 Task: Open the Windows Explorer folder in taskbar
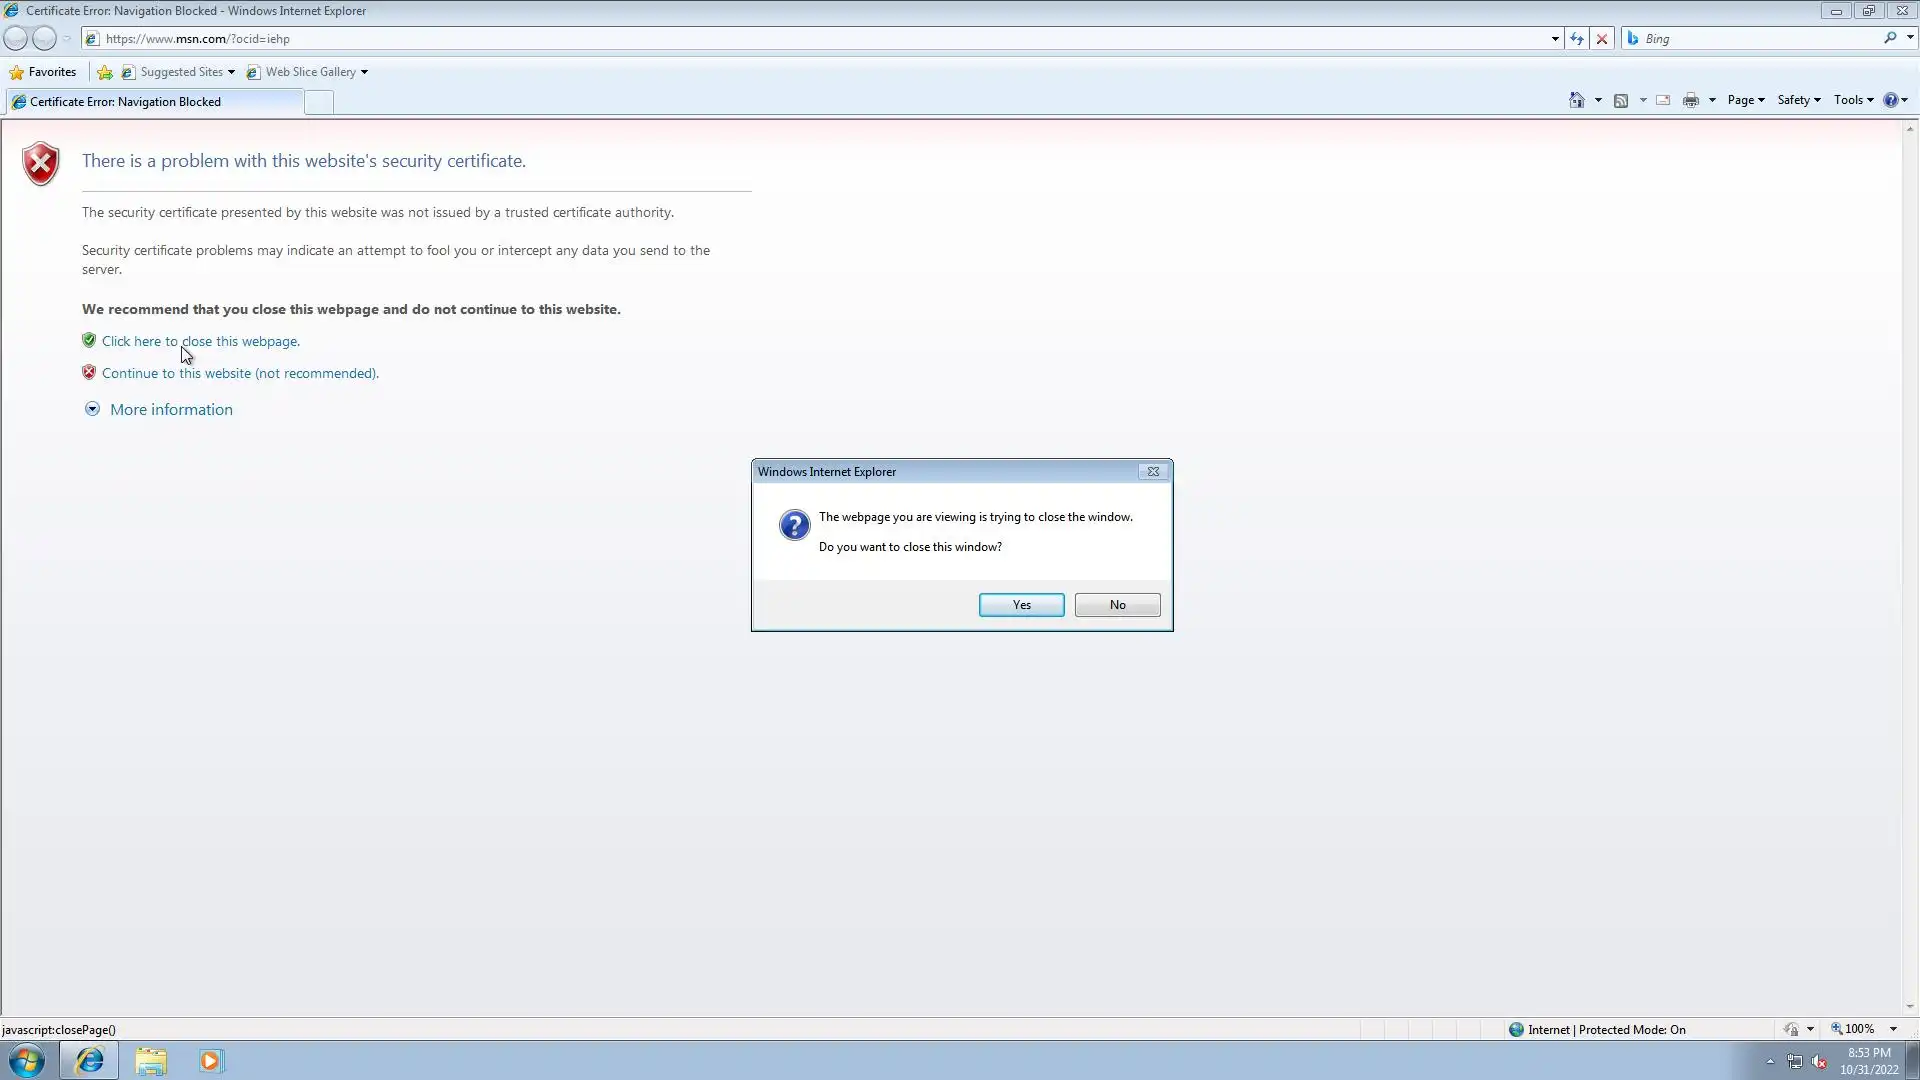coord(151,1060)
